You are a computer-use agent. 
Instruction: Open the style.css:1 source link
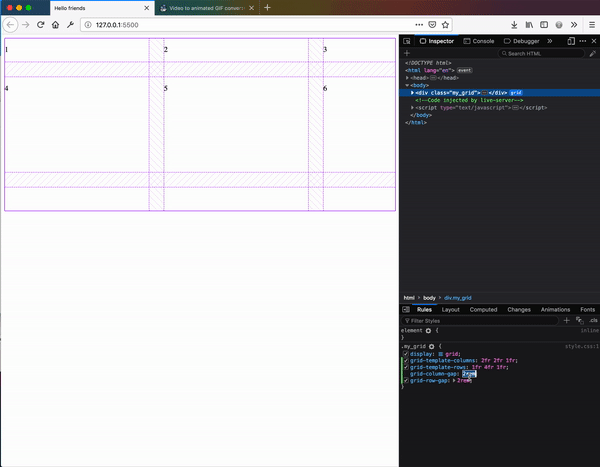[582, 346]
